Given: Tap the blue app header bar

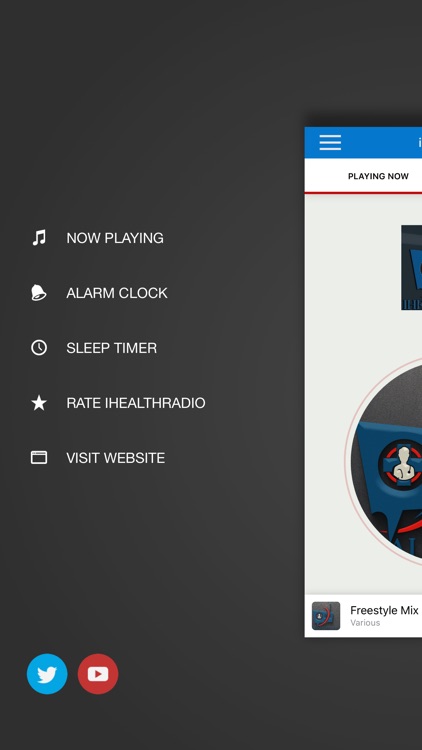Looking at the screenshot, I should tap(364, 143).
